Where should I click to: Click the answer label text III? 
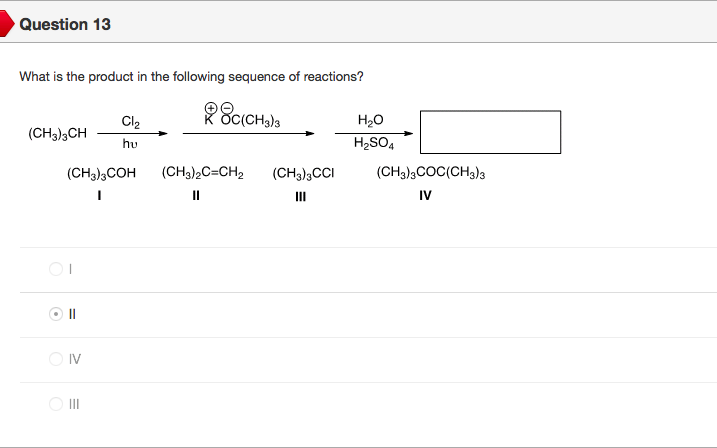pyautogui.click(x=75, y=404)
